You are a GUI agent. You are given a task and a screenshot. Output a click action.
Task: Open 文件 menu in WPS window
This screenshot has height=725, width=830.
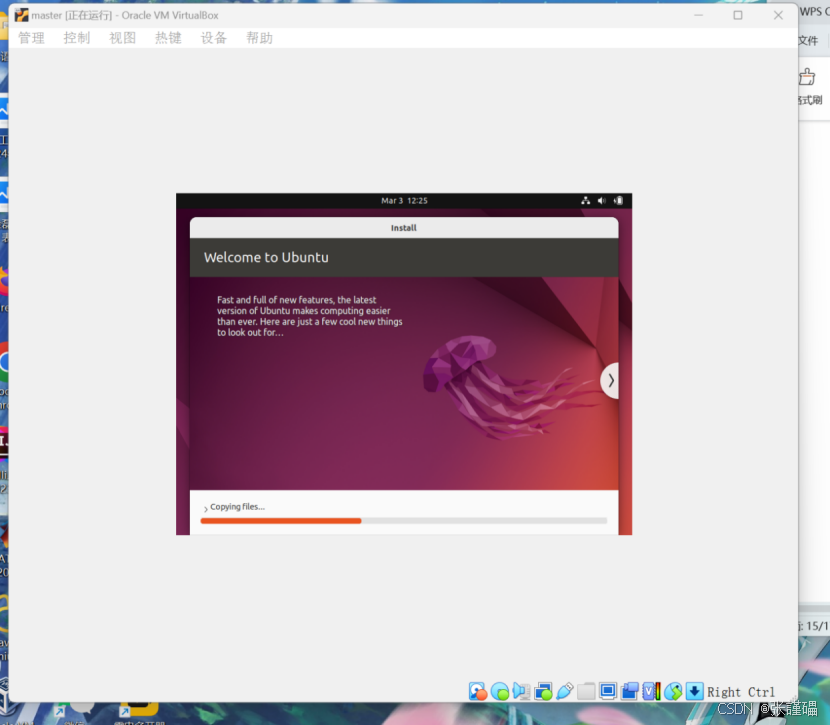(808, 40)
